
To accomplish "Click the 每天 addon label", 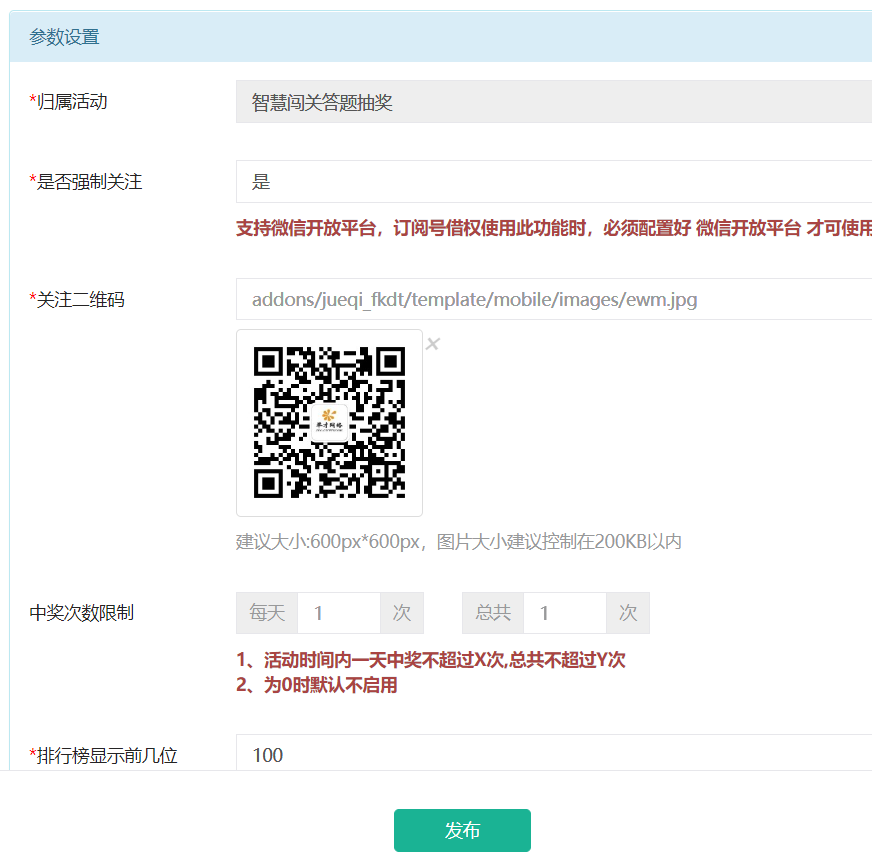I will pyautogui.click(x=267, y=613).
